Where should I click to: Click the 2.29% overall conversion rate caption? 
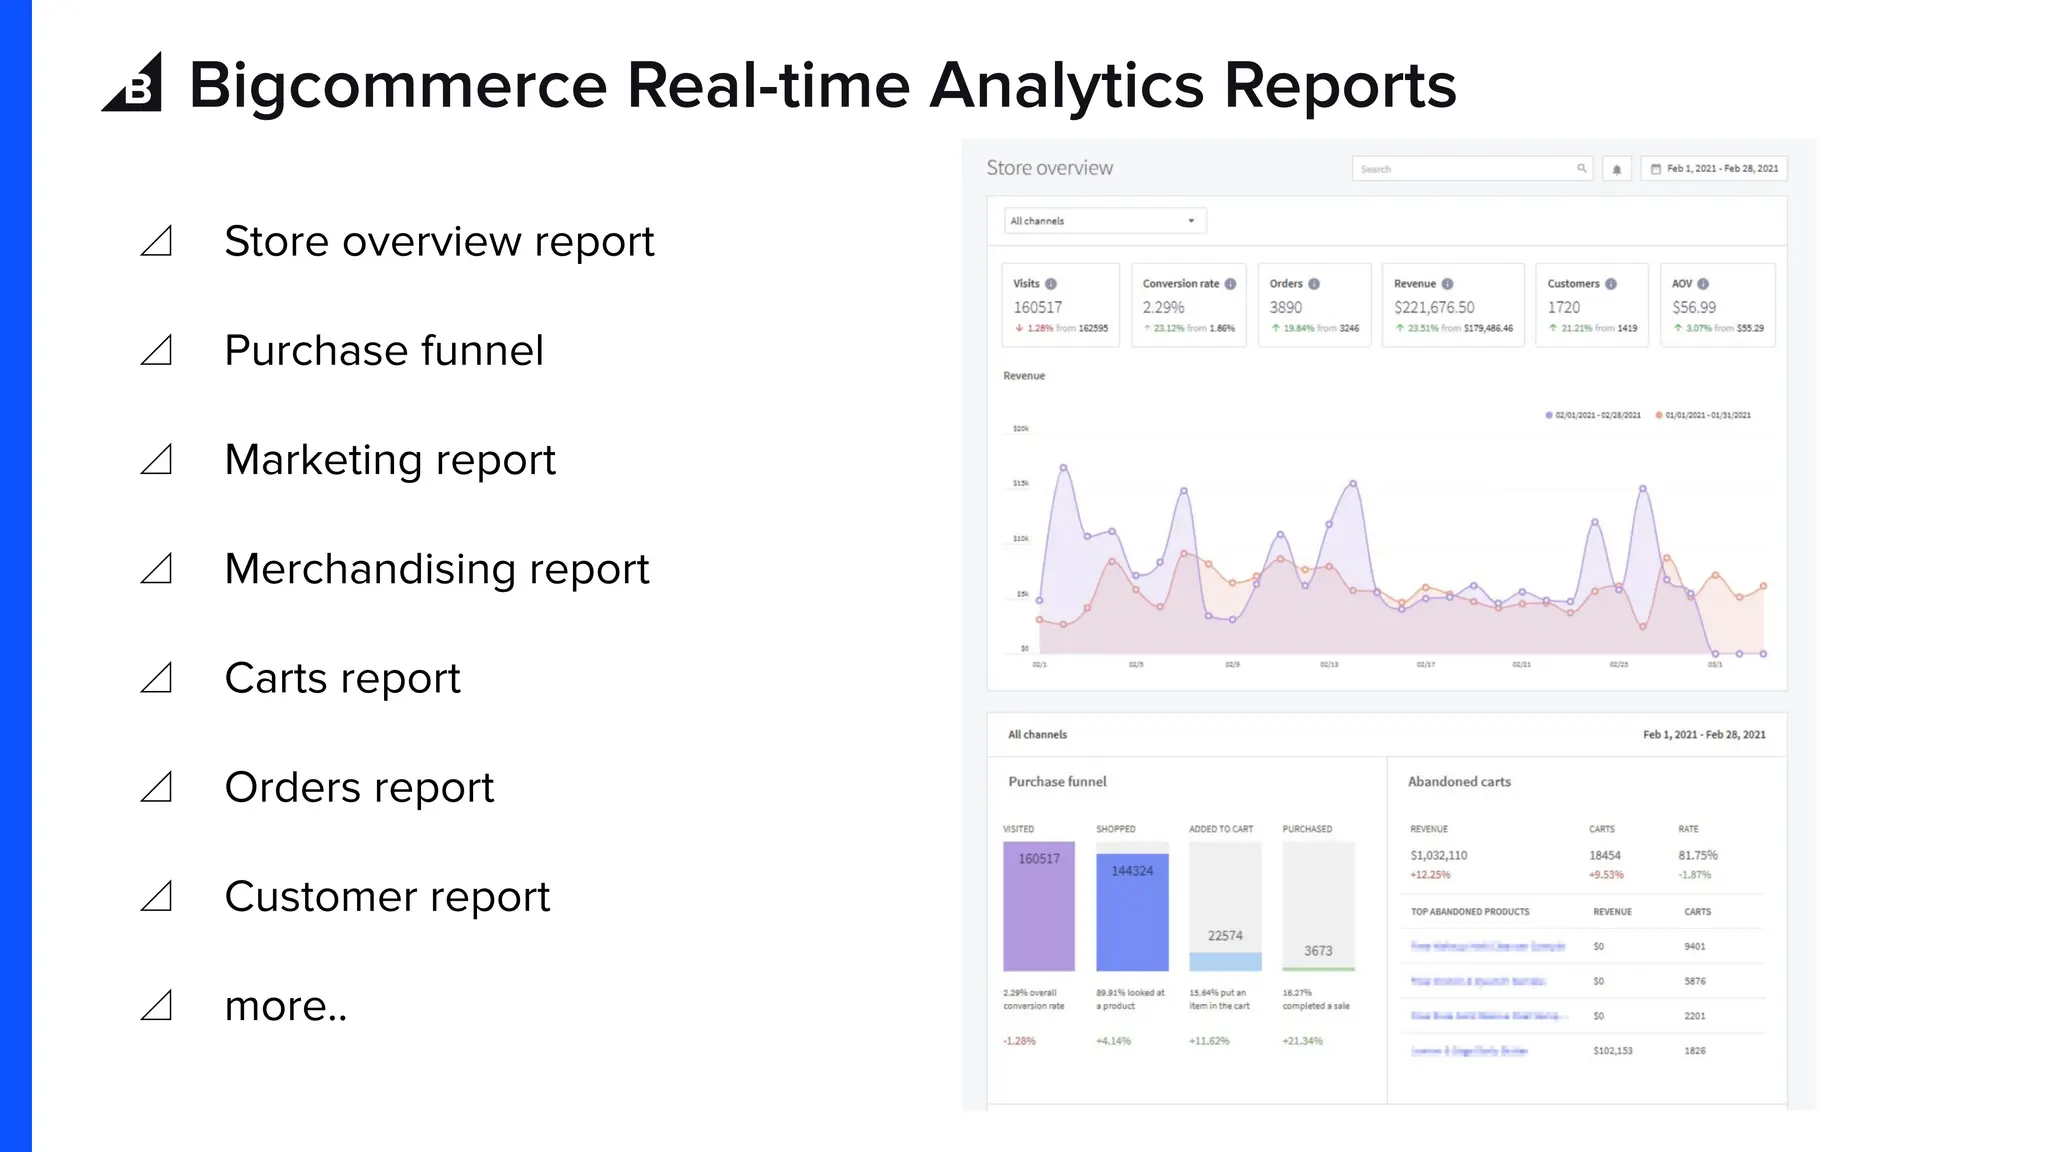coord(1034,1000)
